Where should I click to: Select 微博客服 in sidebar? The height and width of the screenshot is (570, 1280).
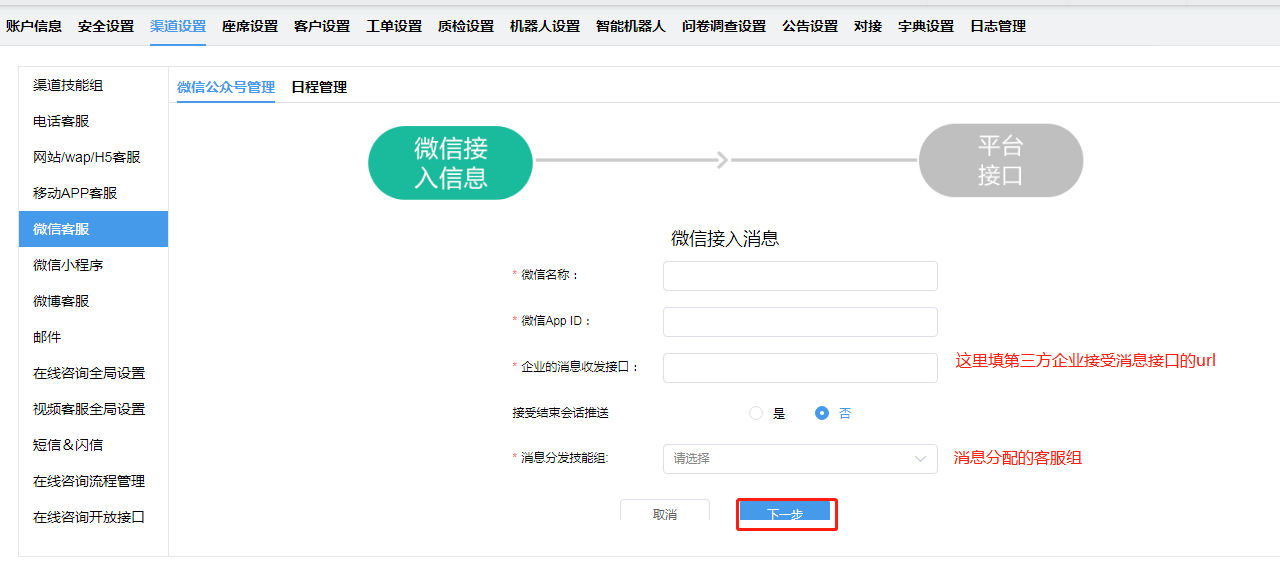pos(93,301)
